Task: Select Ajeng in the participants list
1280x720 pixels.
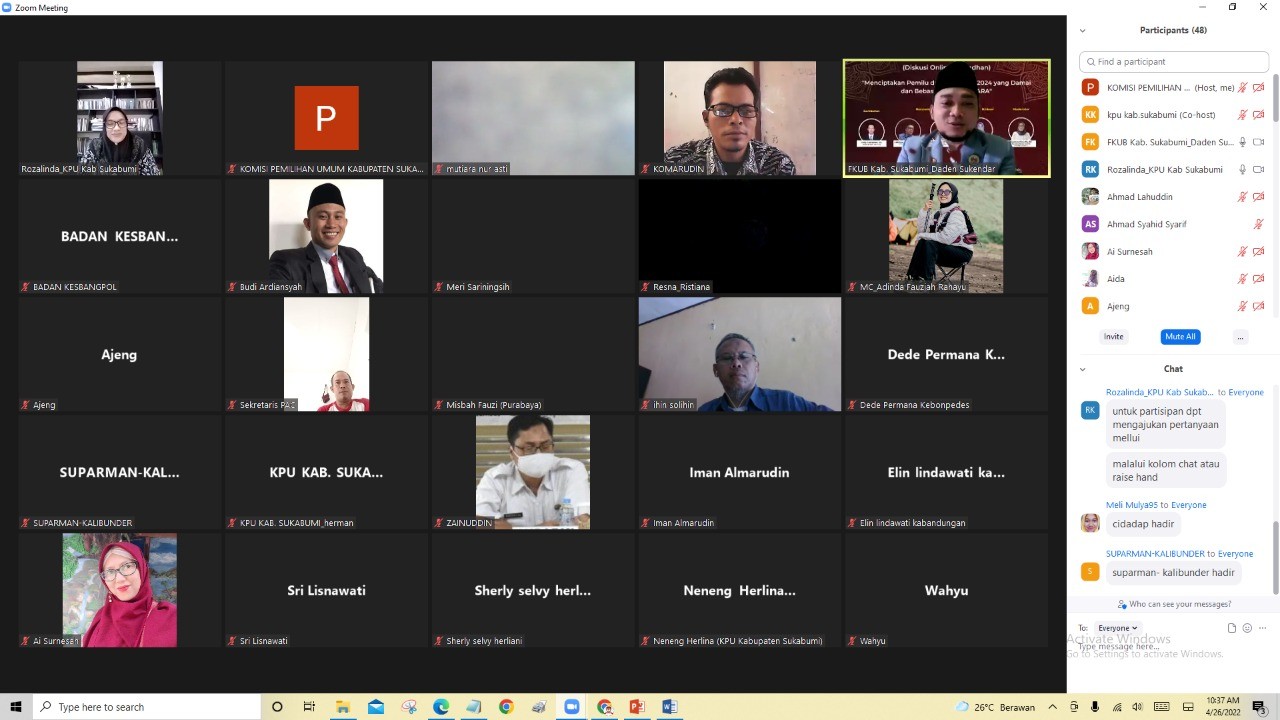Action: coord(1118,306)
